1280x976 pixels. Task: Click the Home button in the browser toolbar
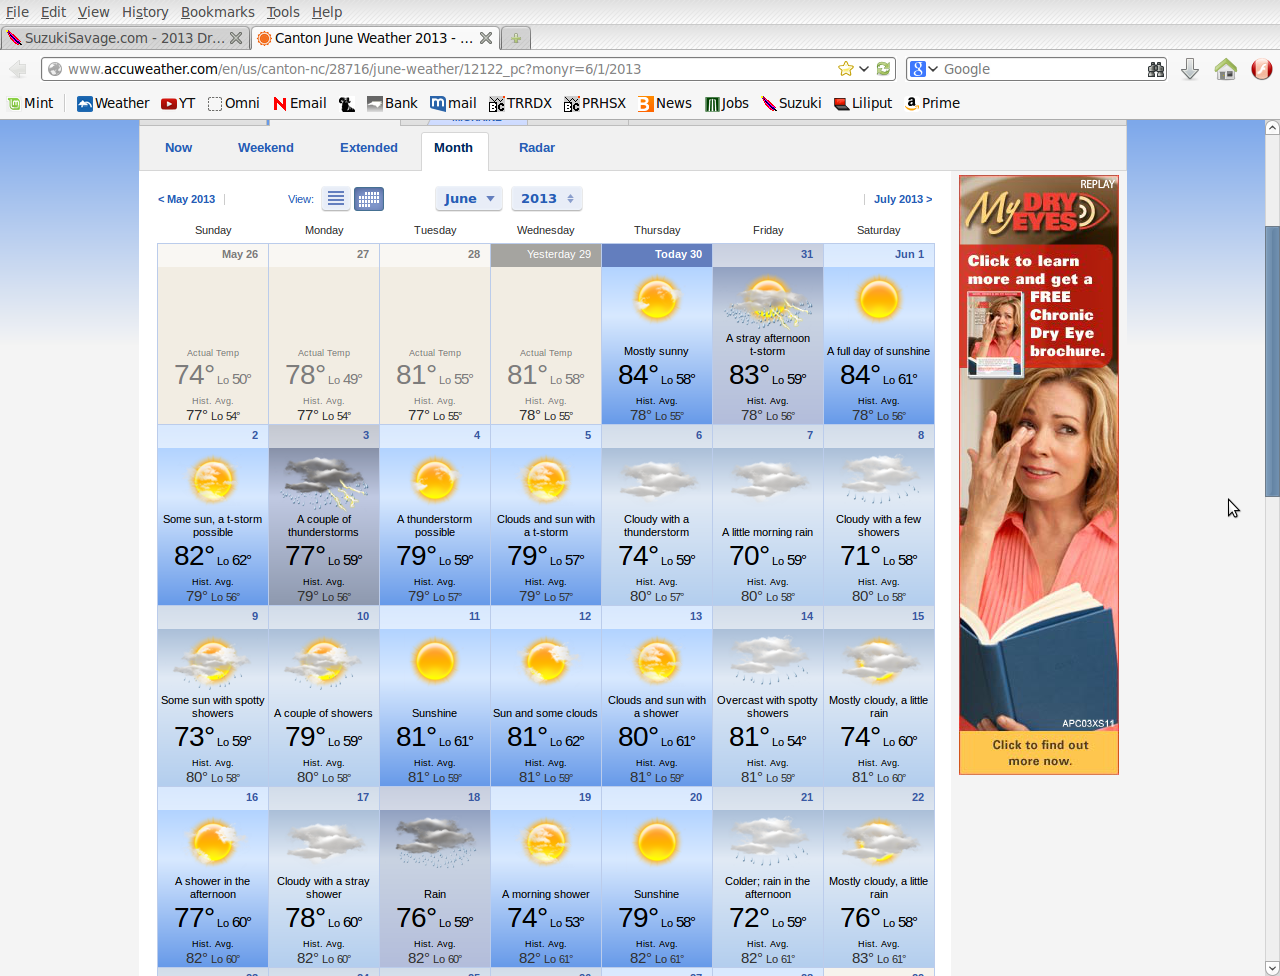[1226, 68]
